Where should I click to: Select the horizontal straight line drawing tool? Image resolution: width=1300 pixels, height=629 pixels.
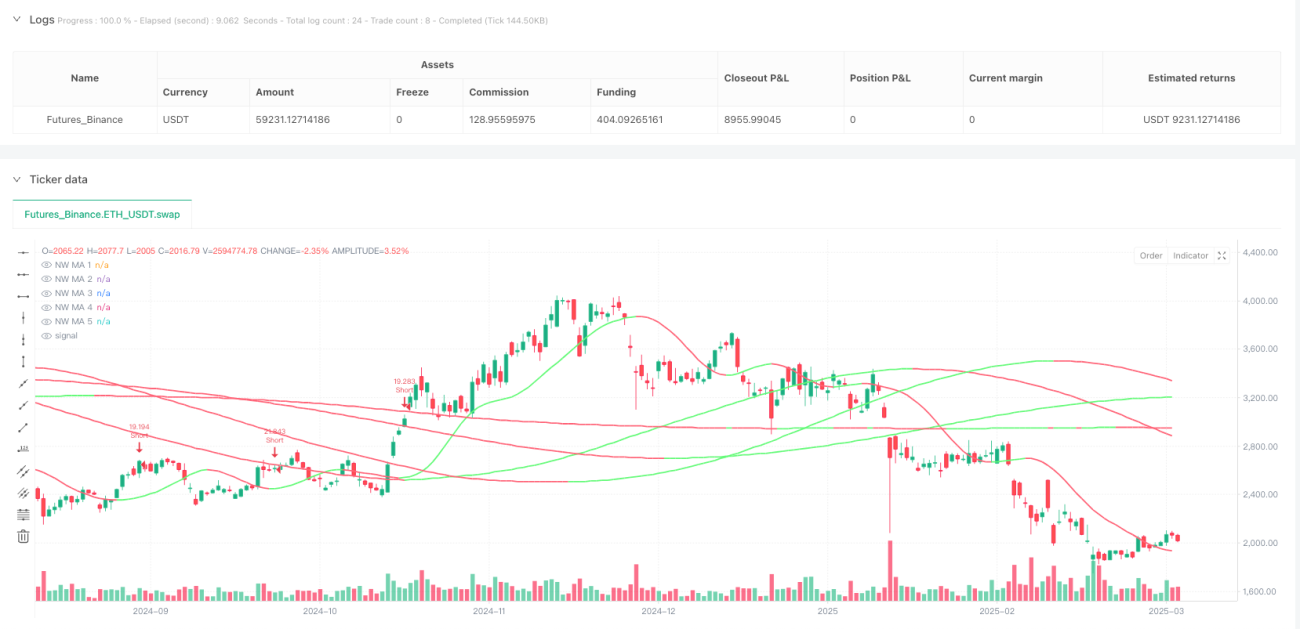pos(23,252)
